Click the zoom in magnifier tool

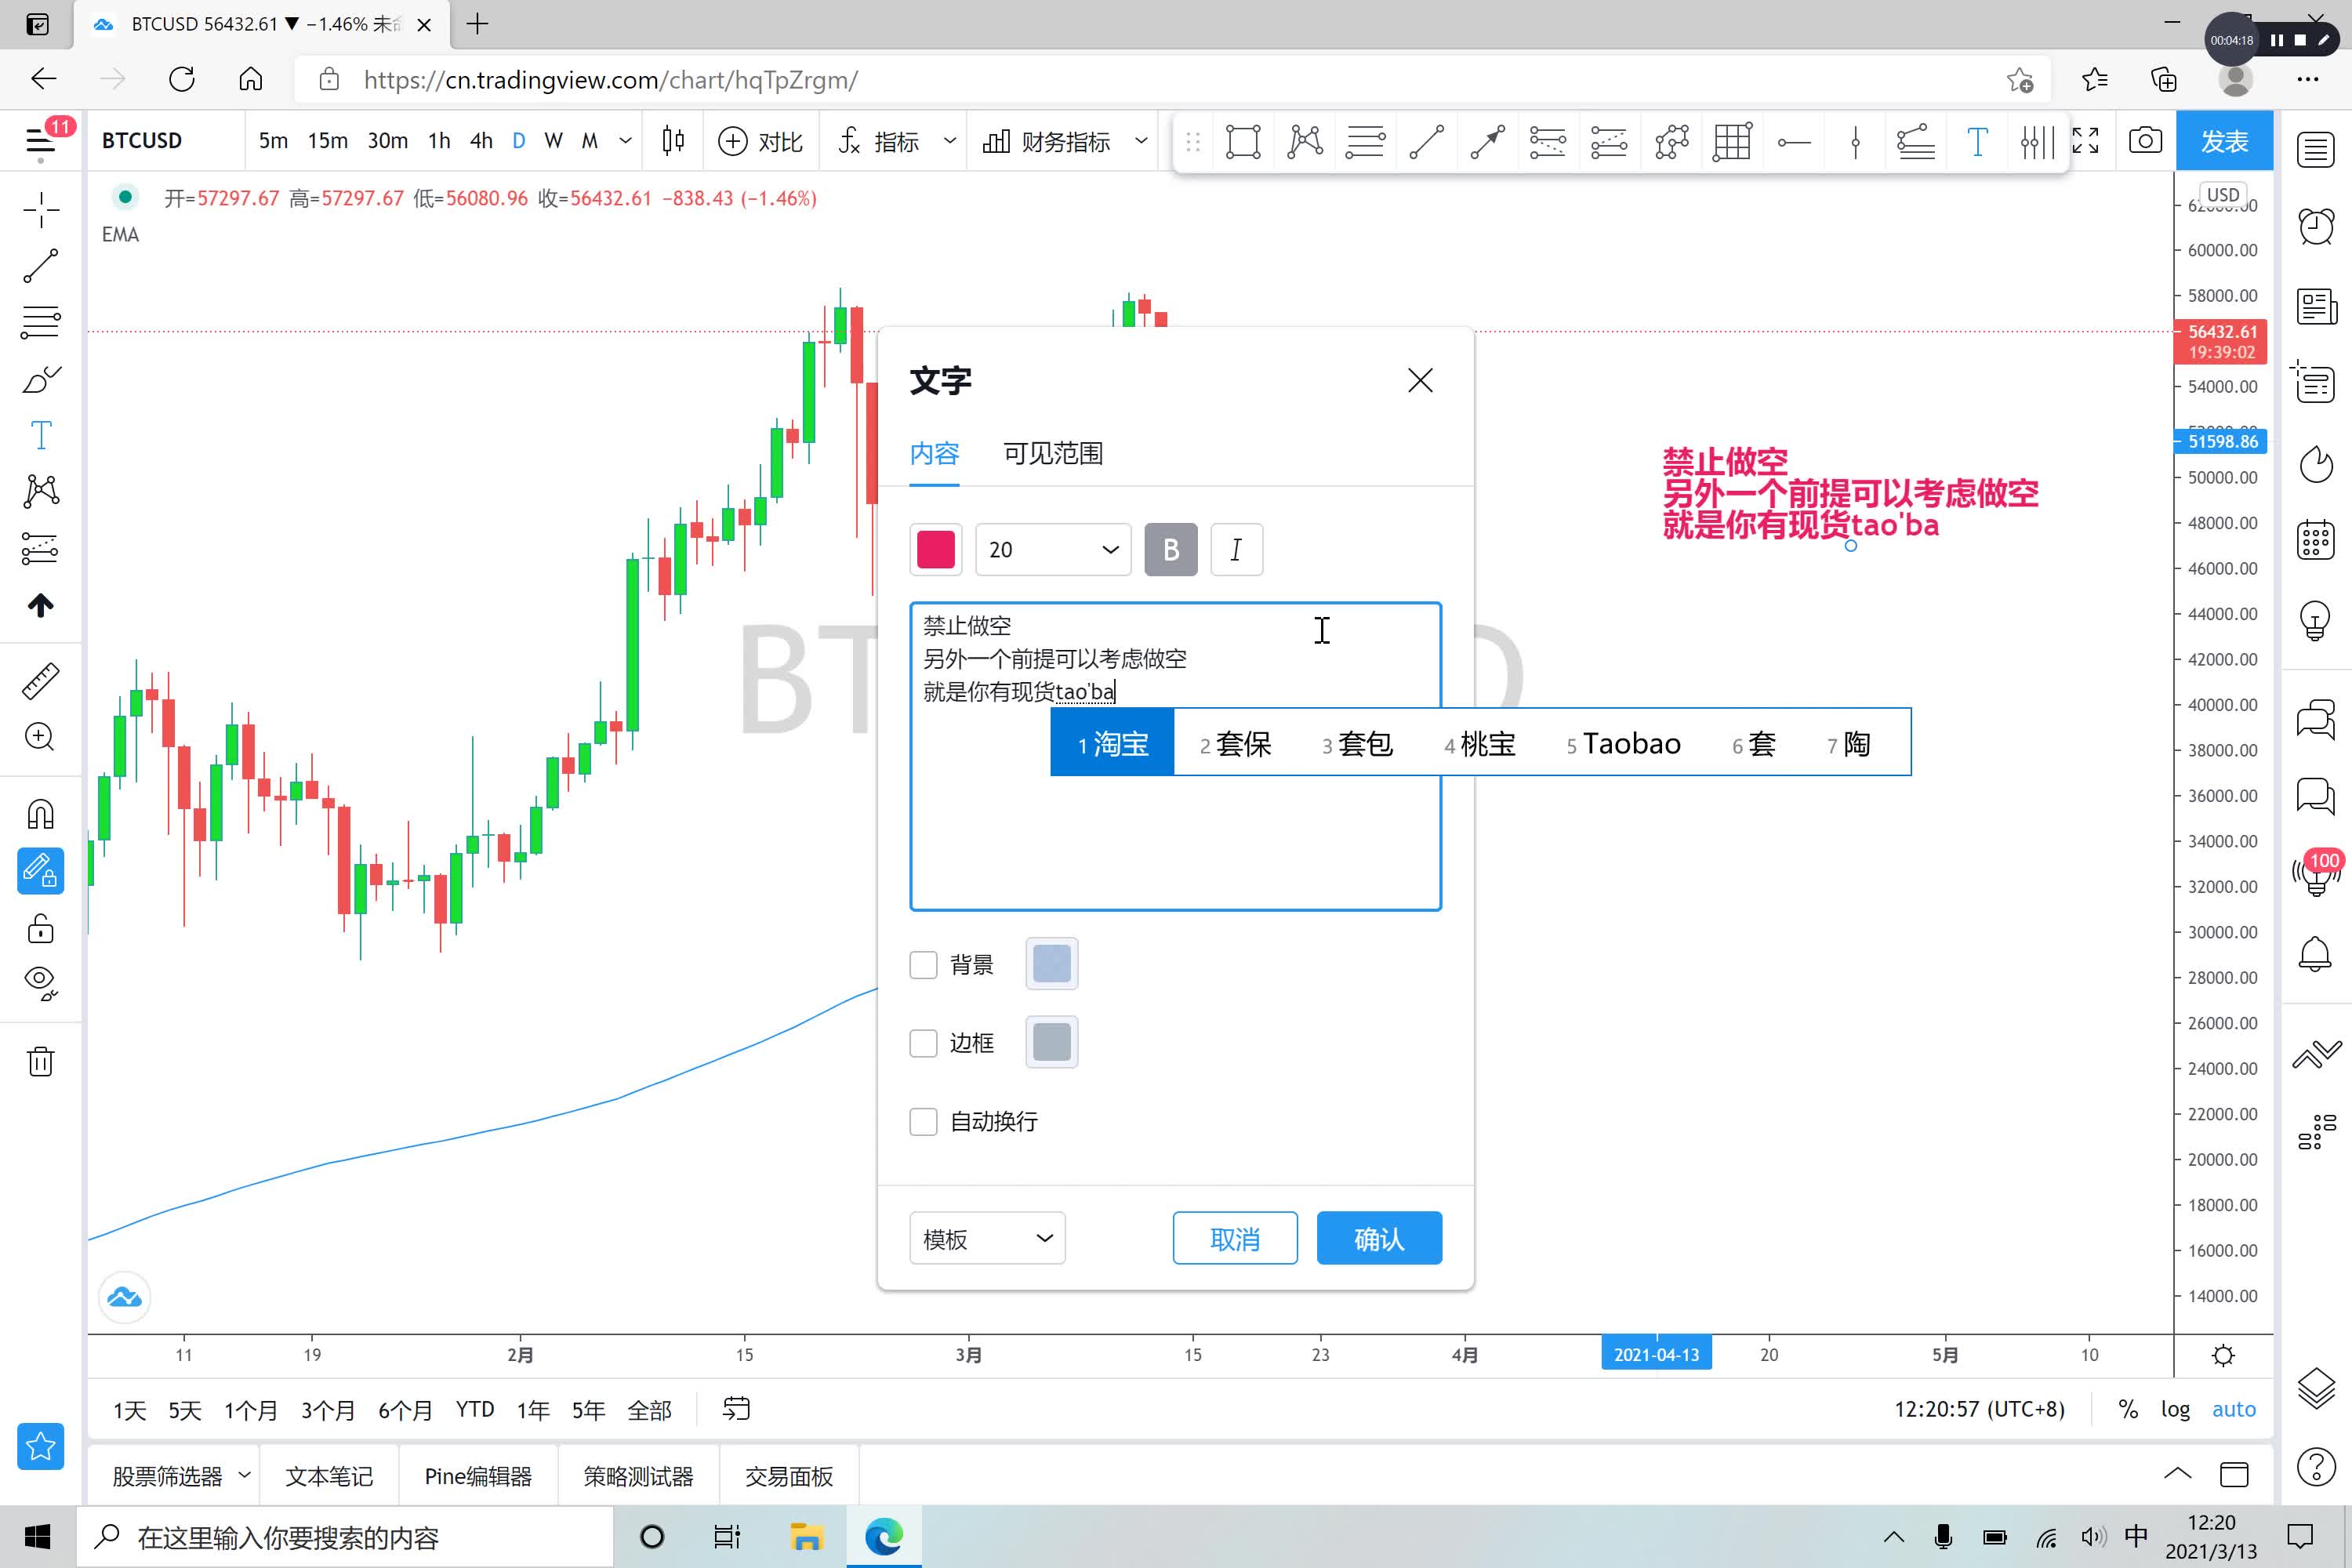tap(40, 737)
